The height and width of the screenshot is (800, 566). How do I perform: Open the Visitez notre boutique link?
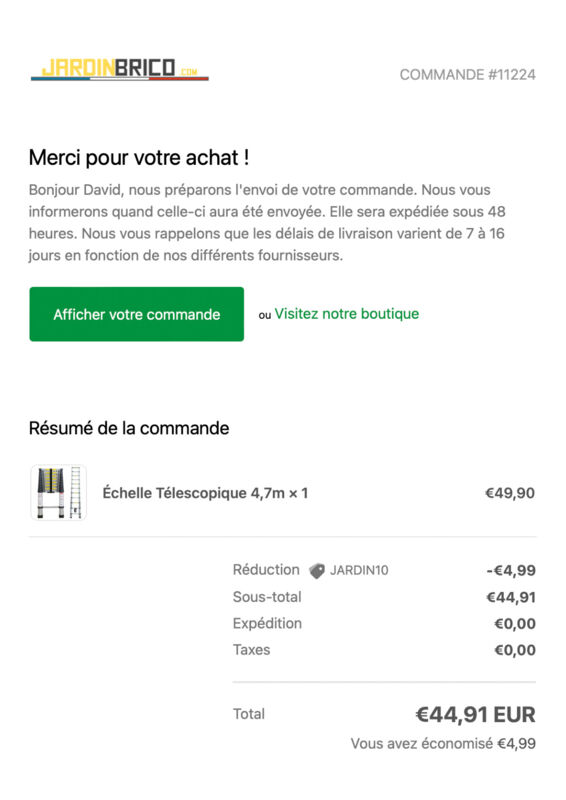click(x=347, y=314)
